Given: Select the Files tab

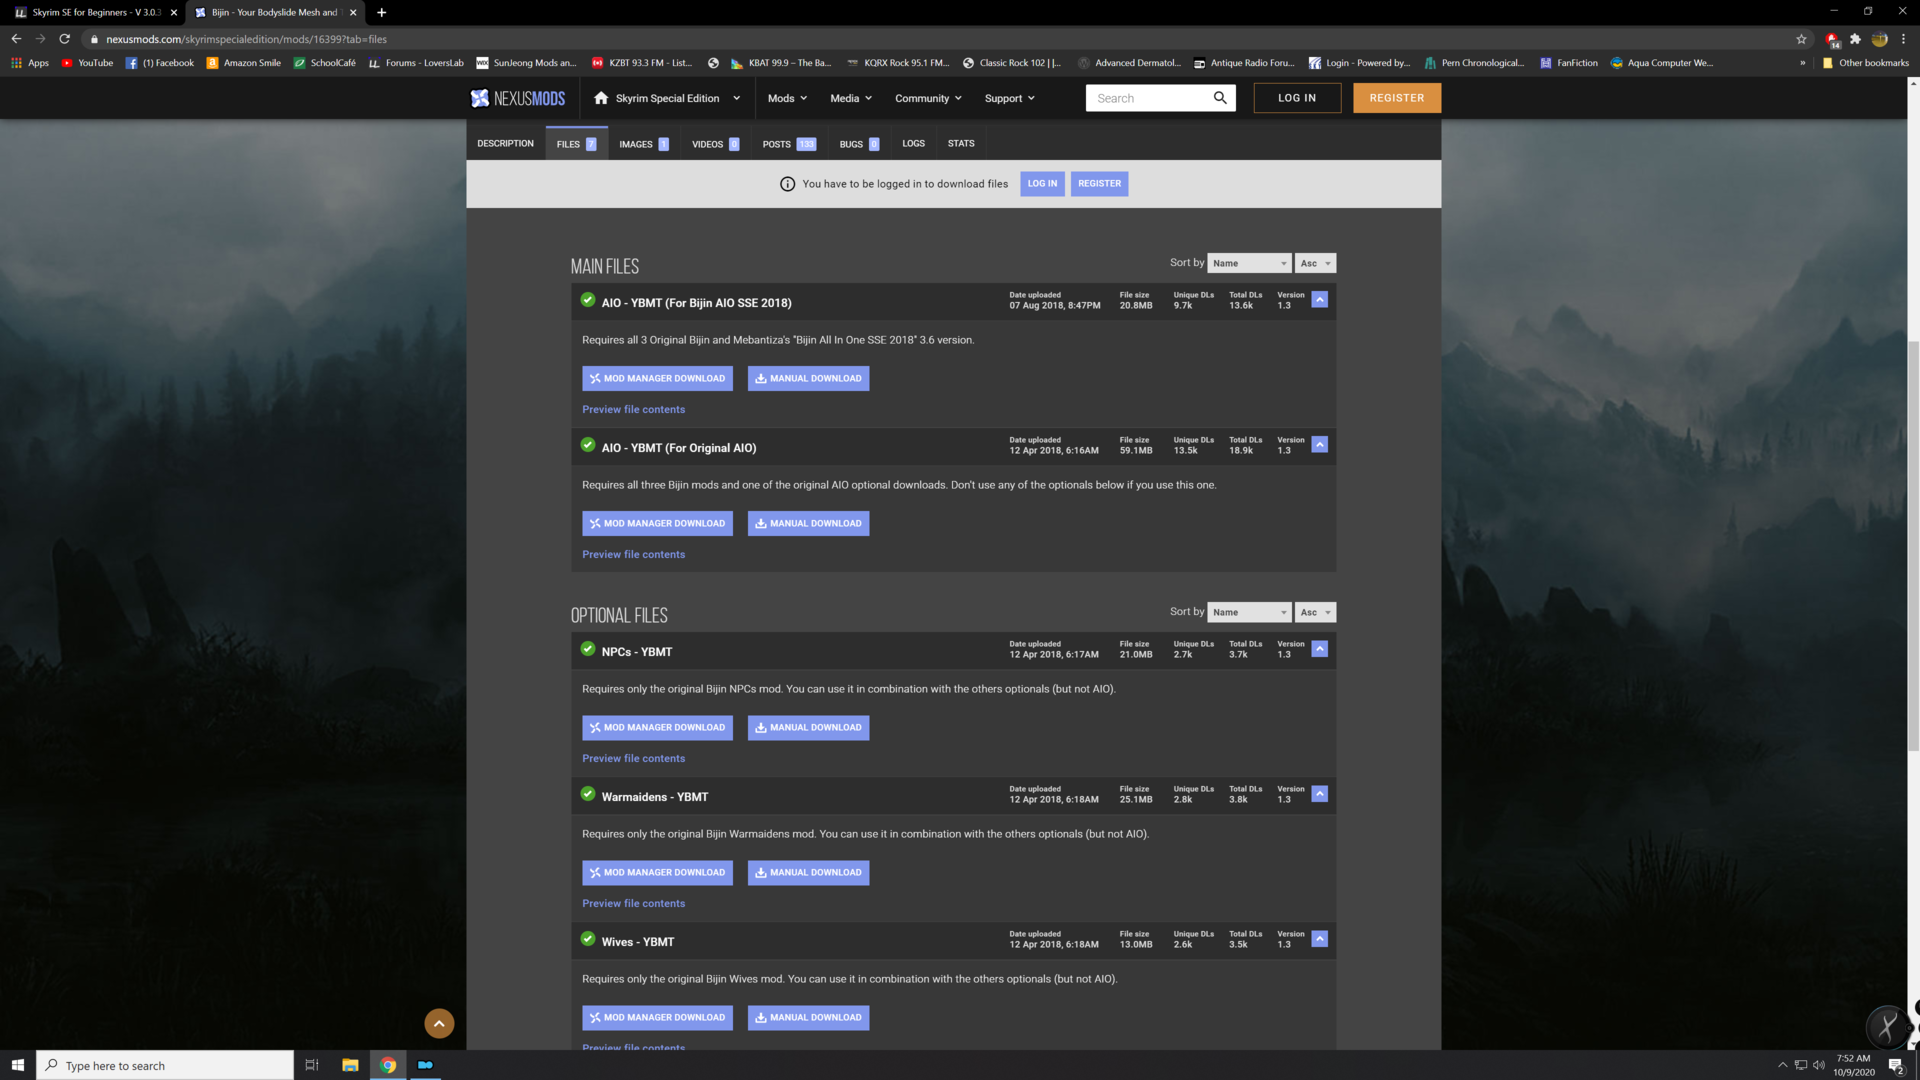Looking at the screenshot, I should coord(577,144).
